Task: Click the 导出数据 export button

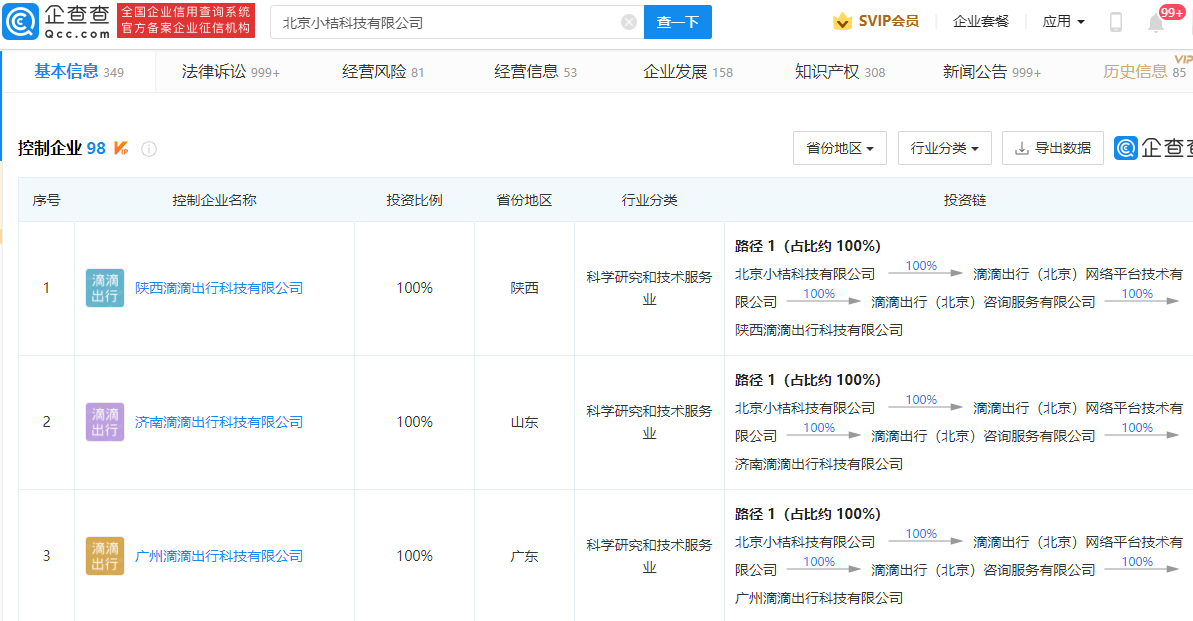Action: [x=1053, y=148]
